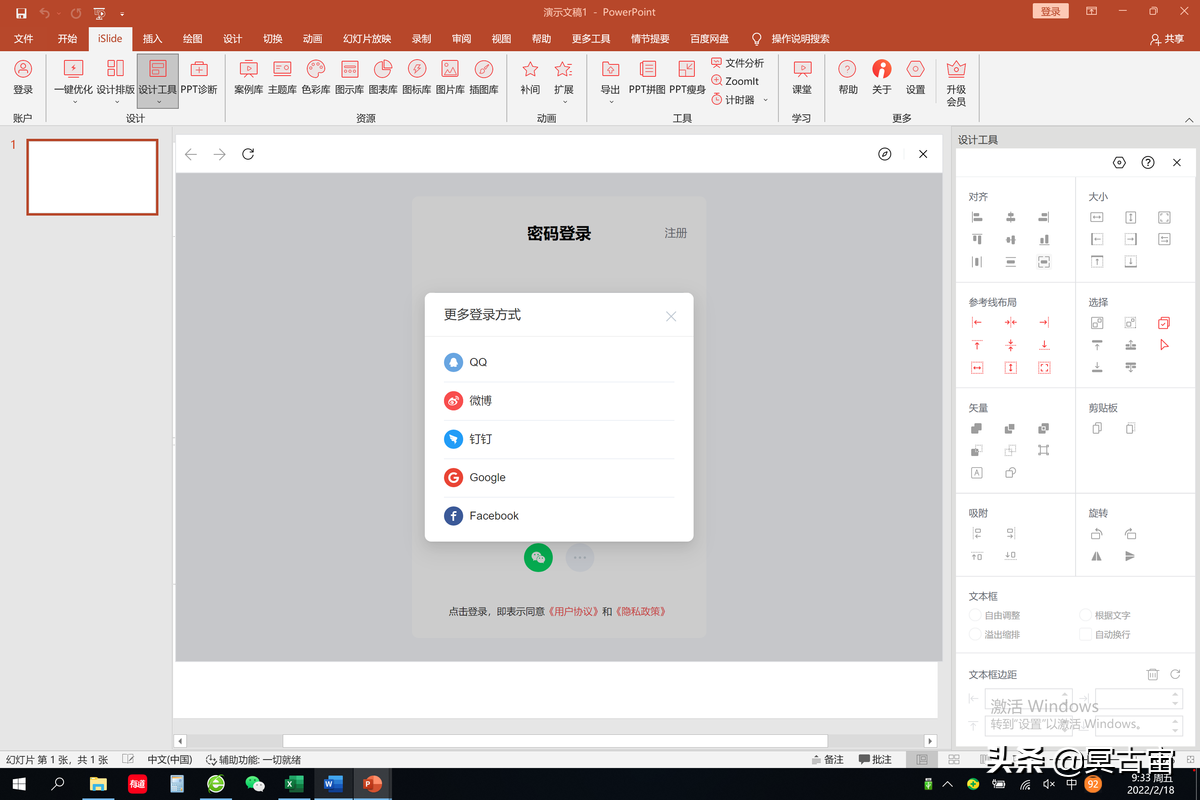
Task: Open the 文件 menu tab
Action: [24, 39]
